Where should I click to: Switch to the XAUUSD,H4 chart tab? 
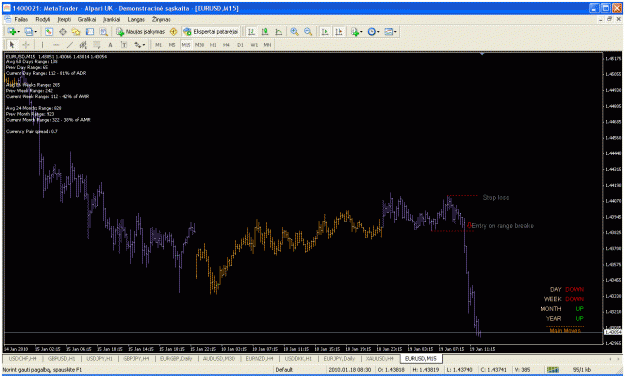[x=379, y=359]
